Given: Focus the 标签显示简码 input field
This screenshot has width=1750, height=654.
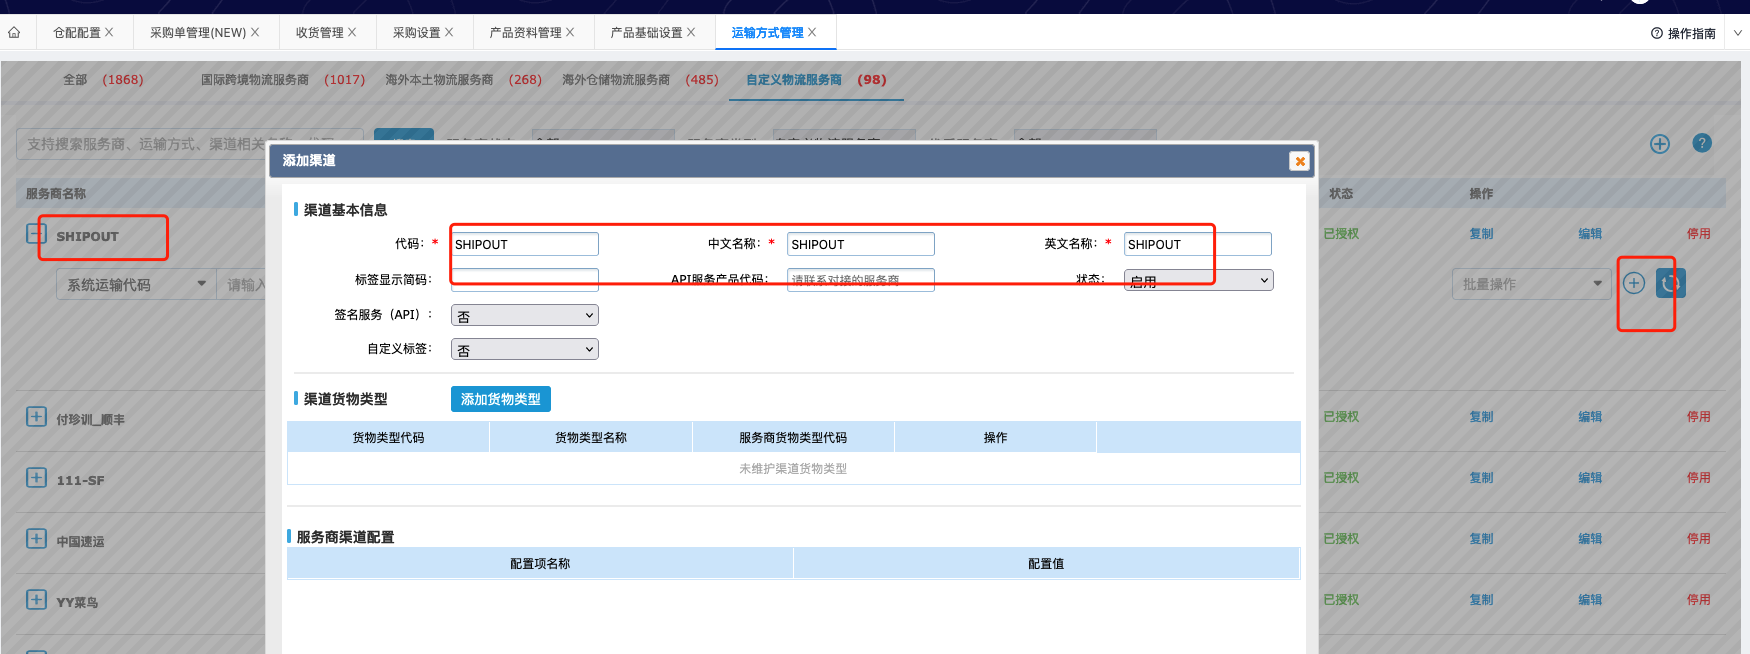Looking at the screenshot, I should [x=525, y=279].
